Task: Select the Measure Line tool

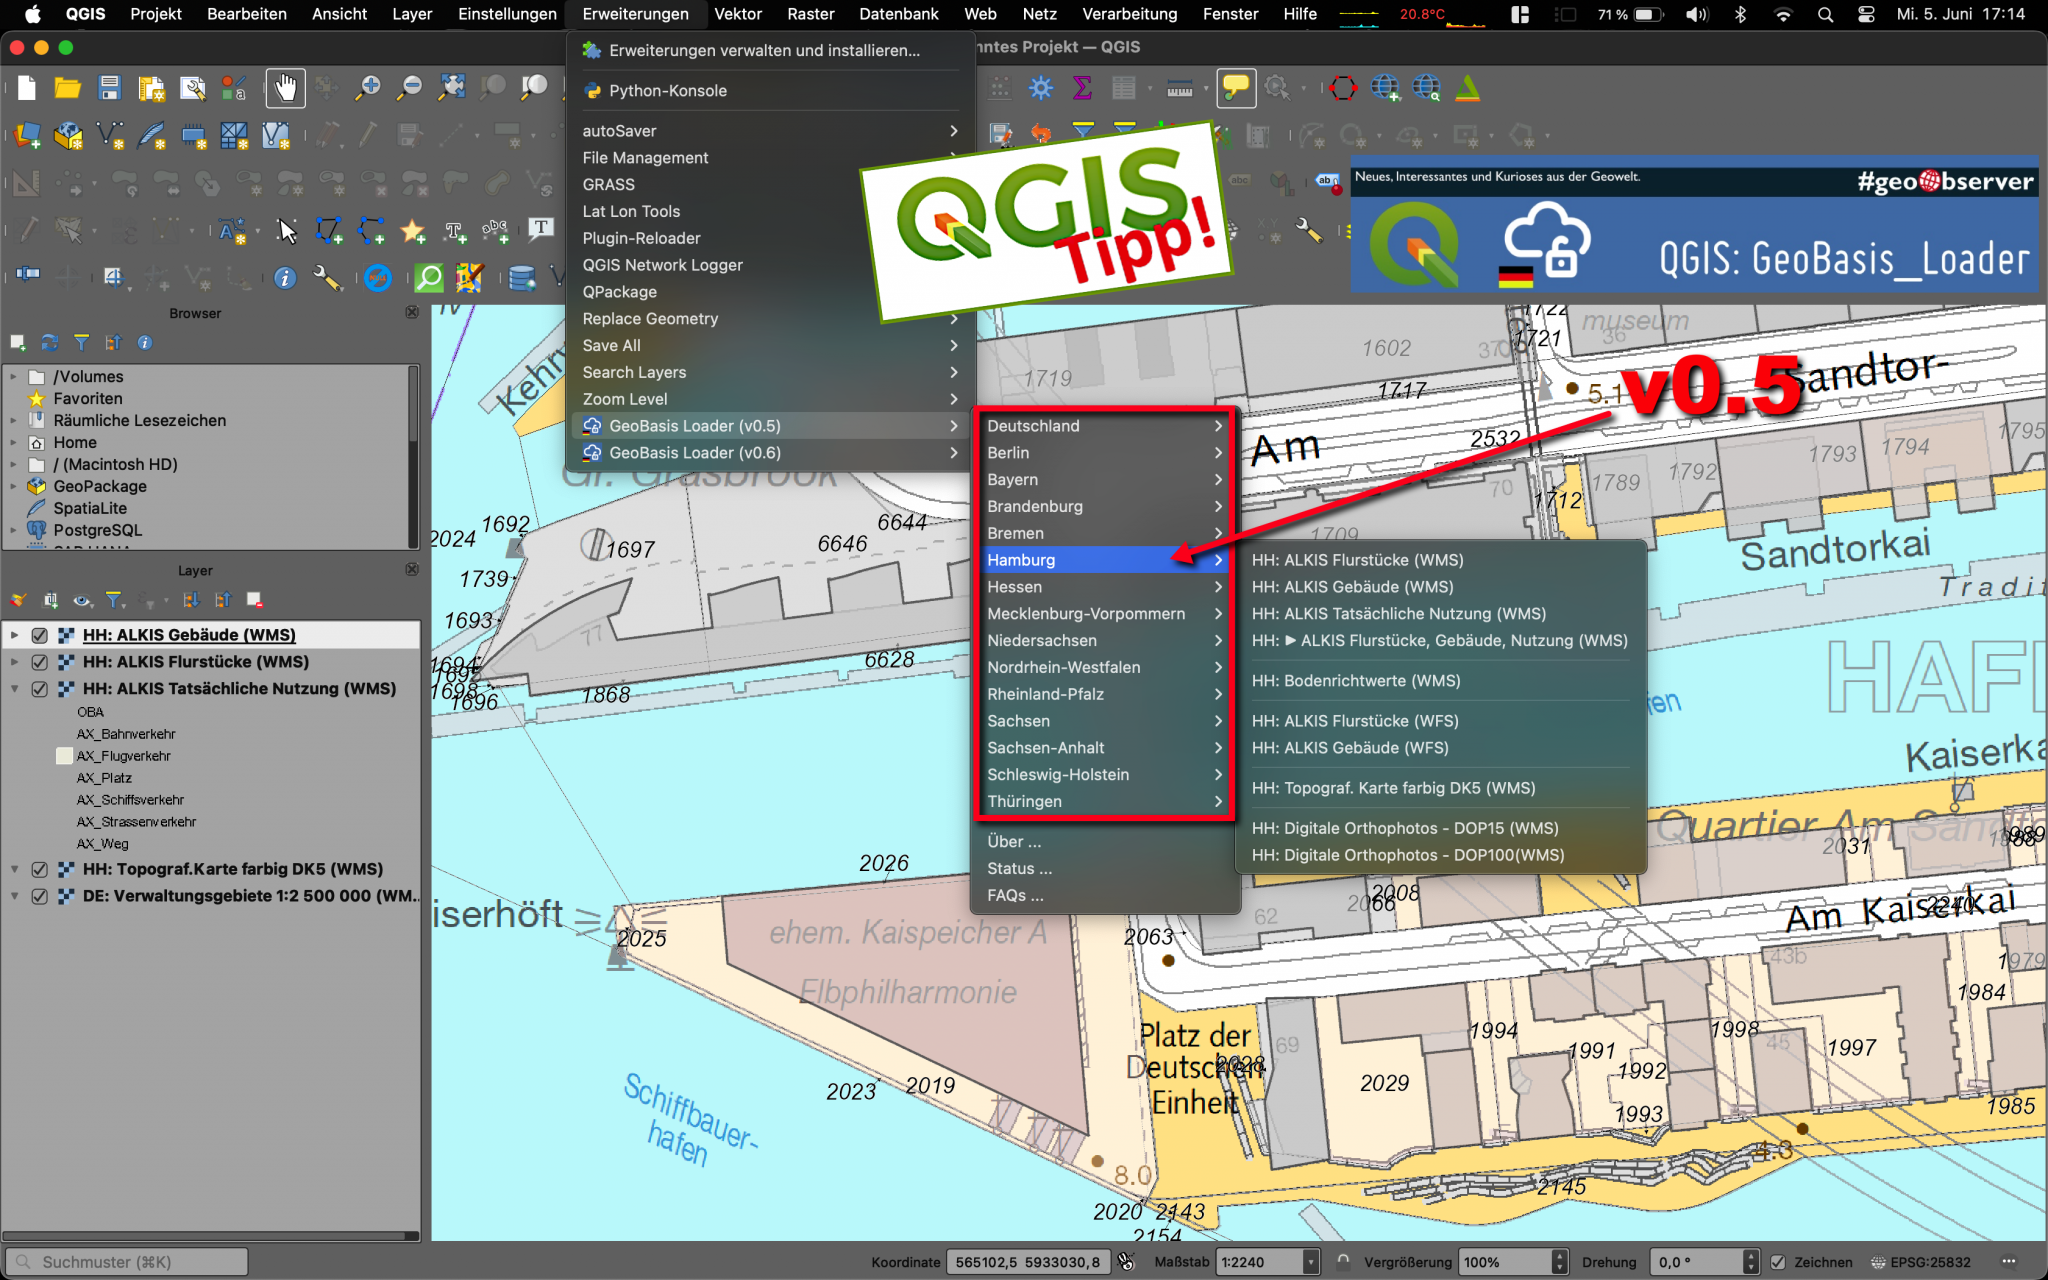Action: pyautogui.click(x=1180, y=88)
